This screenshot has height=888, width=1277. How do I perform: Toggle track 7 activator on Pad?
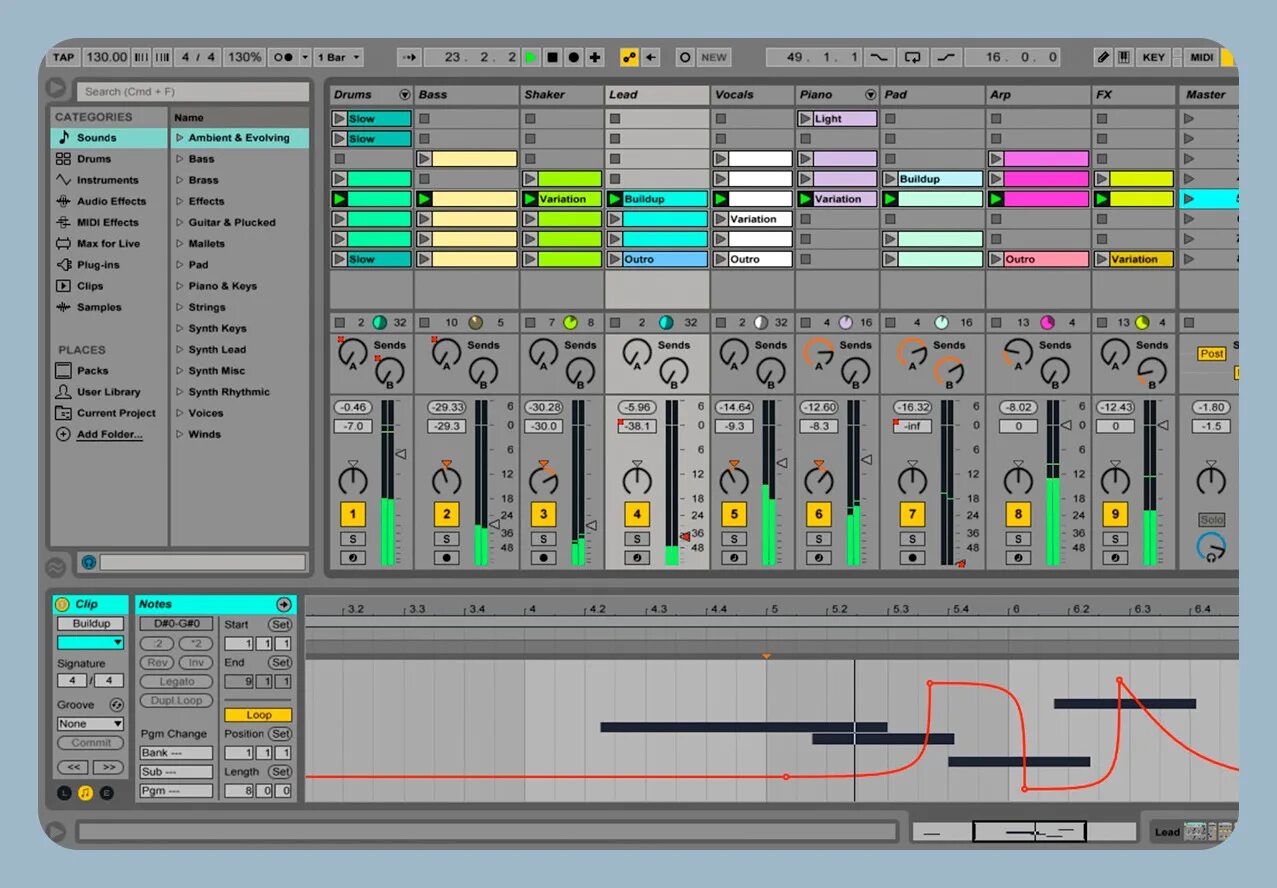pyautogui.click(x=912, y=515)
